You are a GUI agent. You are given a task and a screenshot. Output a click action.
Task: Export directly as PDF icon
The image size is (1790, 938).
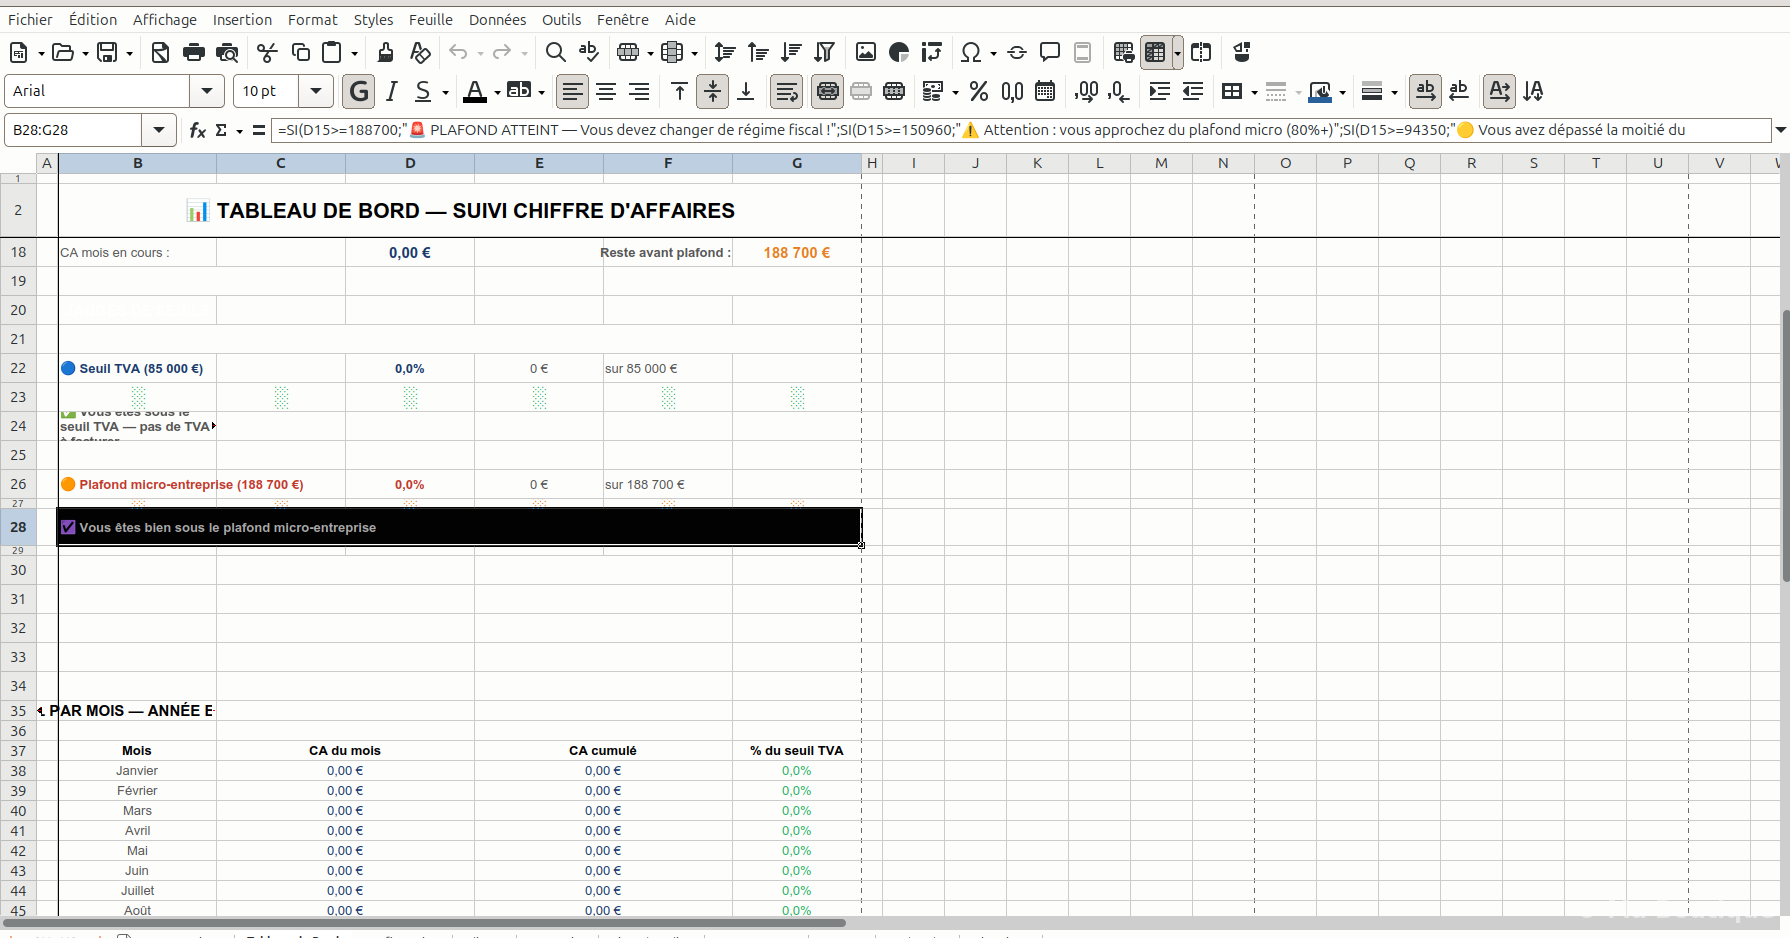tap(160, 52)
